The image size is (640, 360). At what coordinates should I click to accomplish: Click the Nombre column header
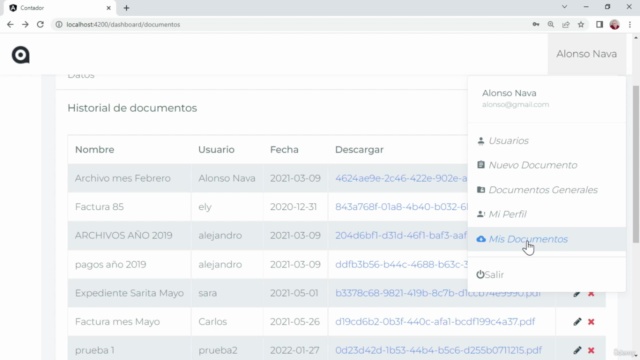(x=95, y=150)
